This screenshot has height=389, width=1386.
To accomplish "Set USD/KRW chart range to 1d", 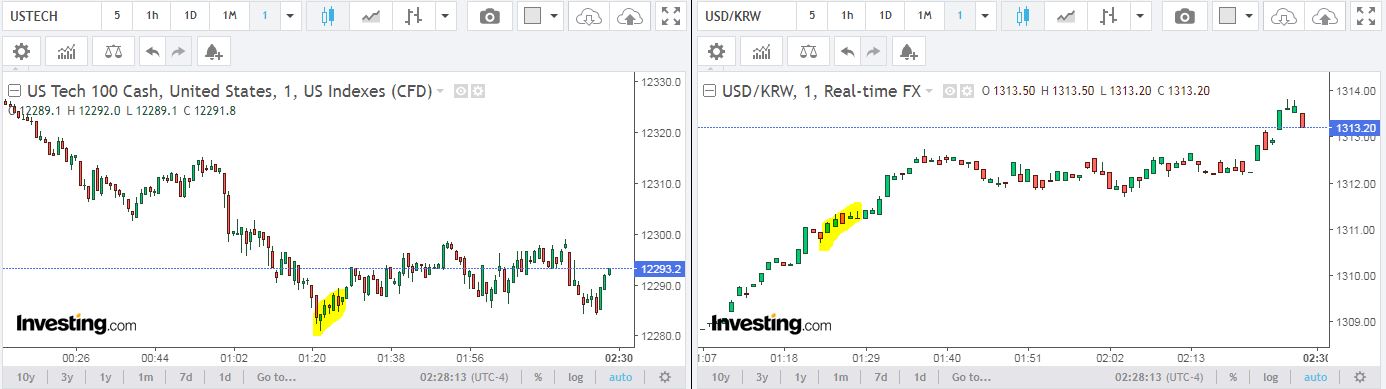I will click(920, 377).
